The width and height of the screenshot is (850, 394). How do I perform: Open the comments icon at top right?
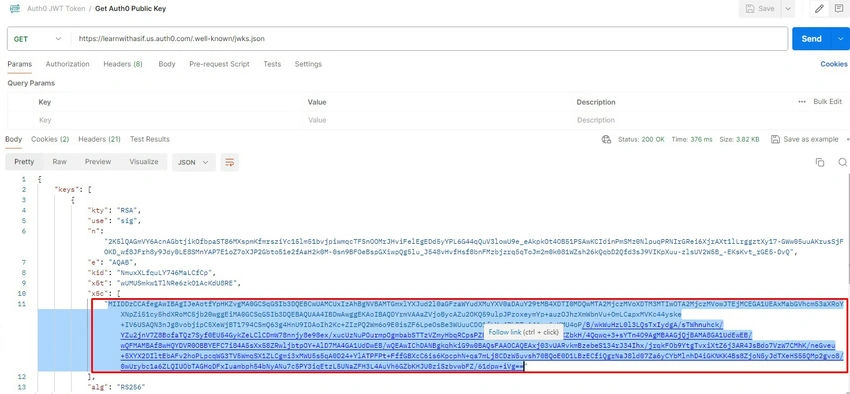tap(839, 9)
